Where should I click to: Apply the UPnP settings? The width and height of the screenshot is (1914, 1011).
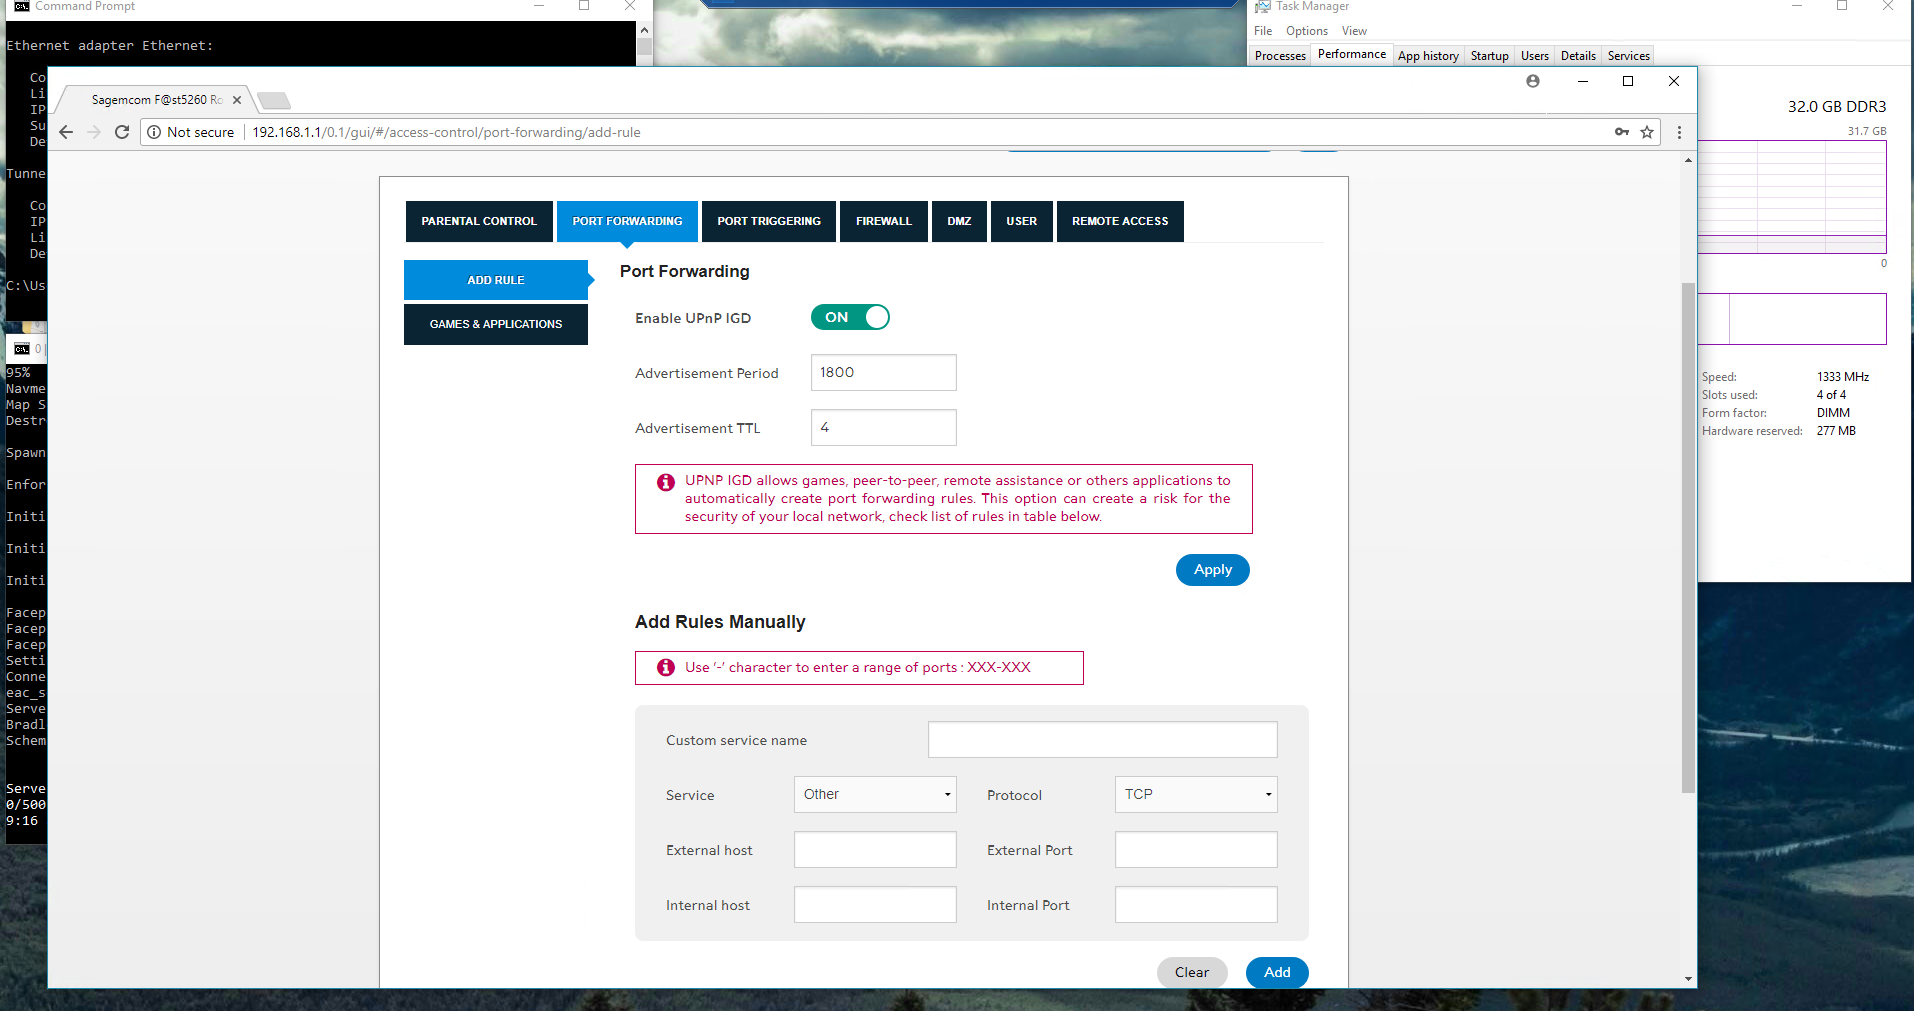[x=1213, y=570]
